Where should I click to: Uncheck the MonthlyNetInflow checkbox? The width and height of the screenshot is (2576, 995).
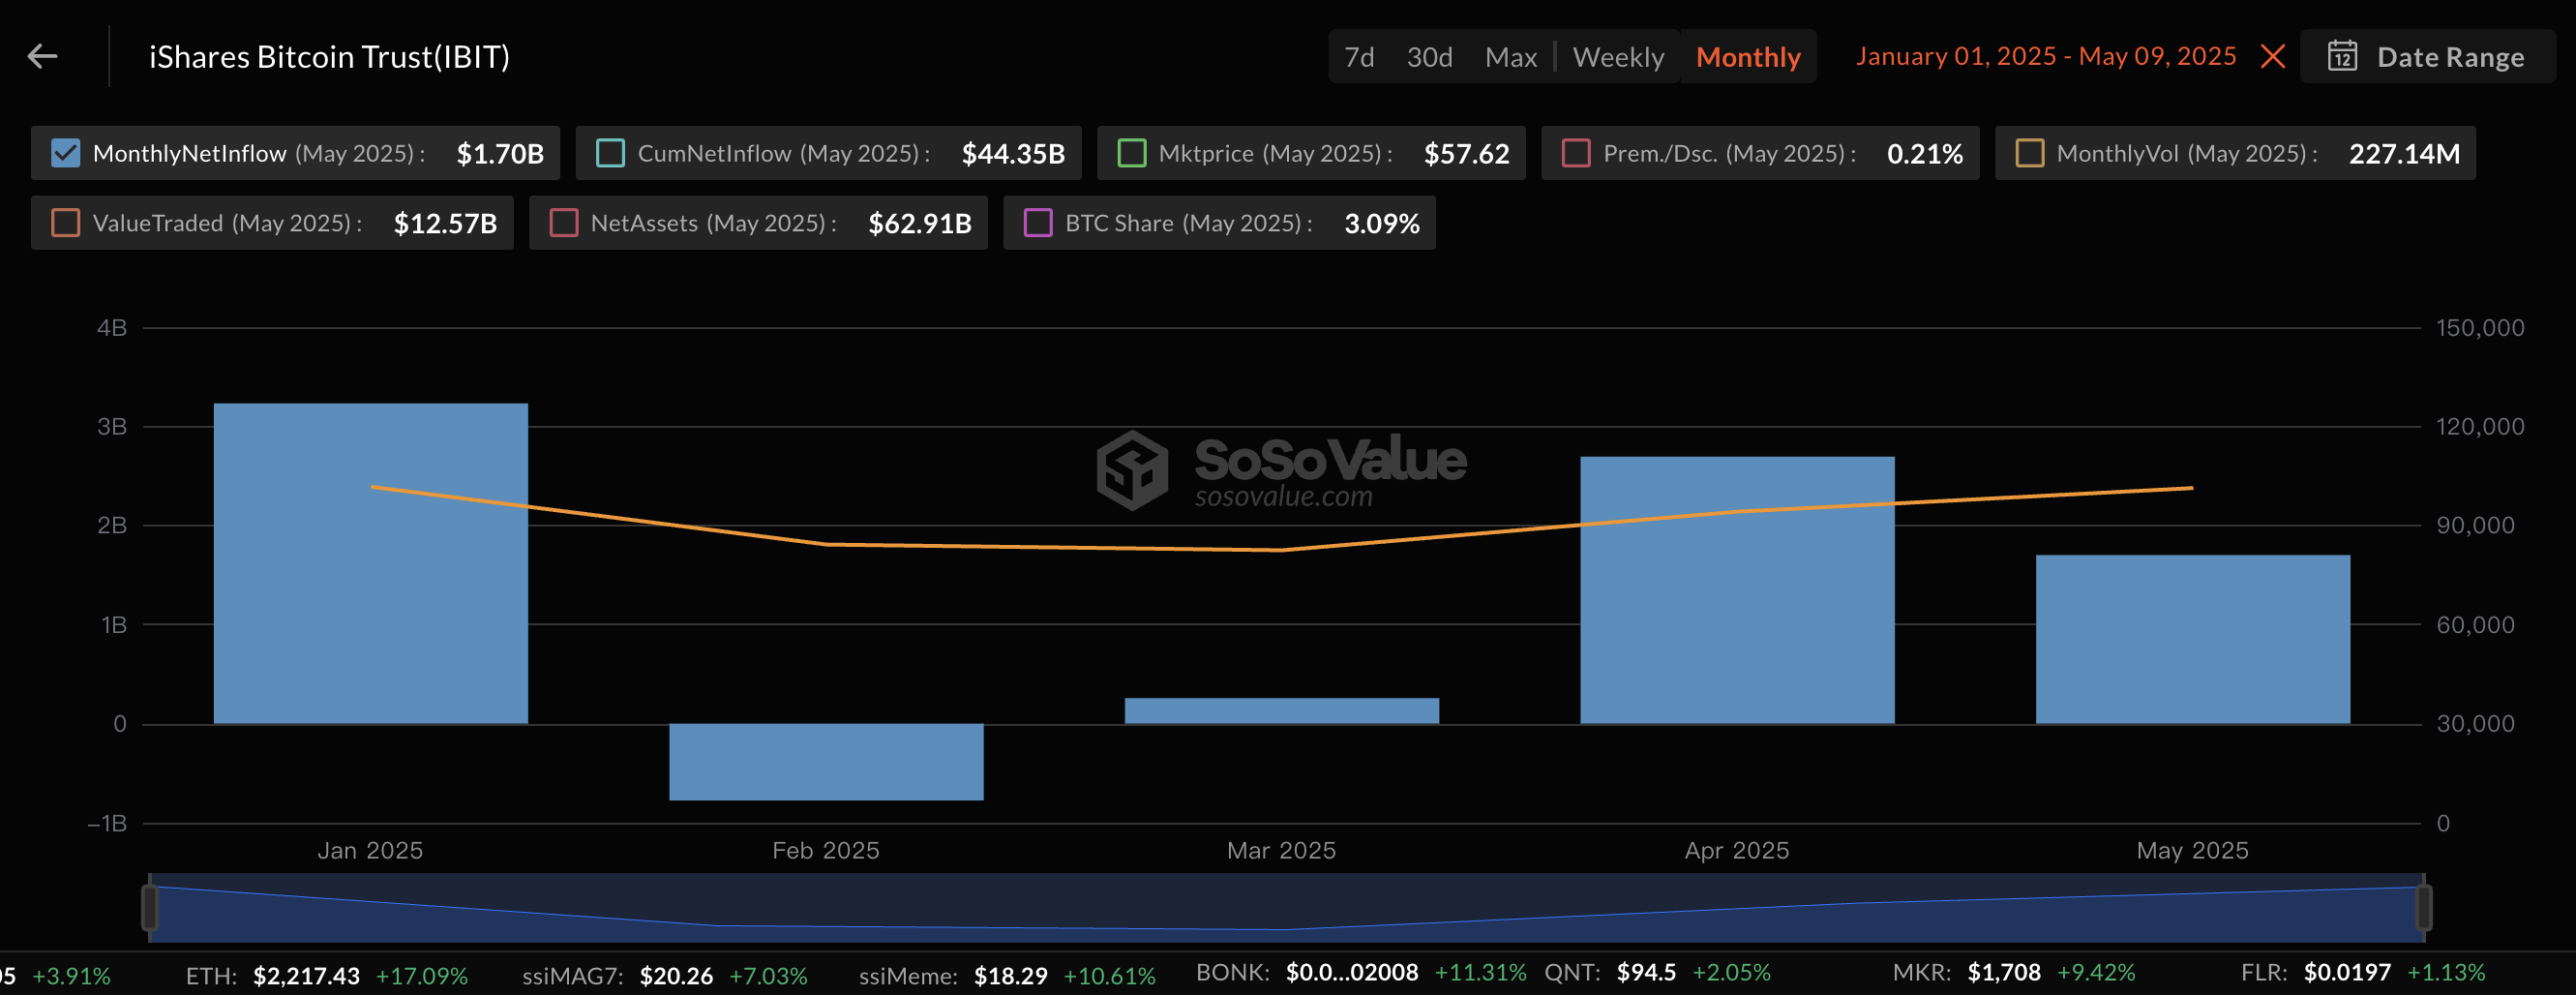66,153
